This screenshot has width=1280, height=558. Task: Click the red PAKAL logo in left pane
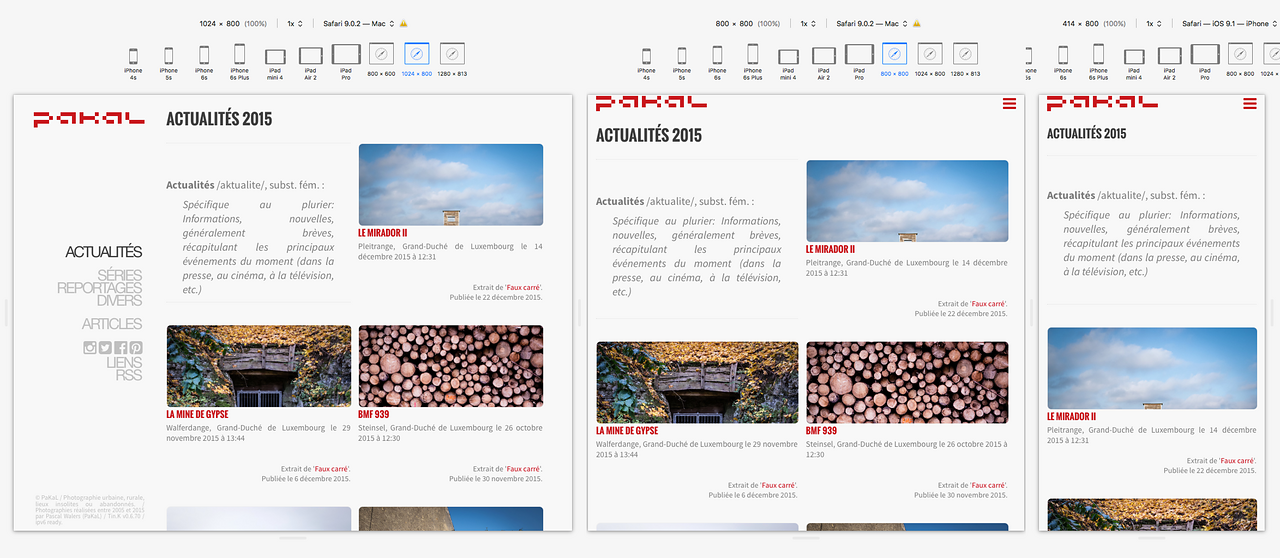89,119
